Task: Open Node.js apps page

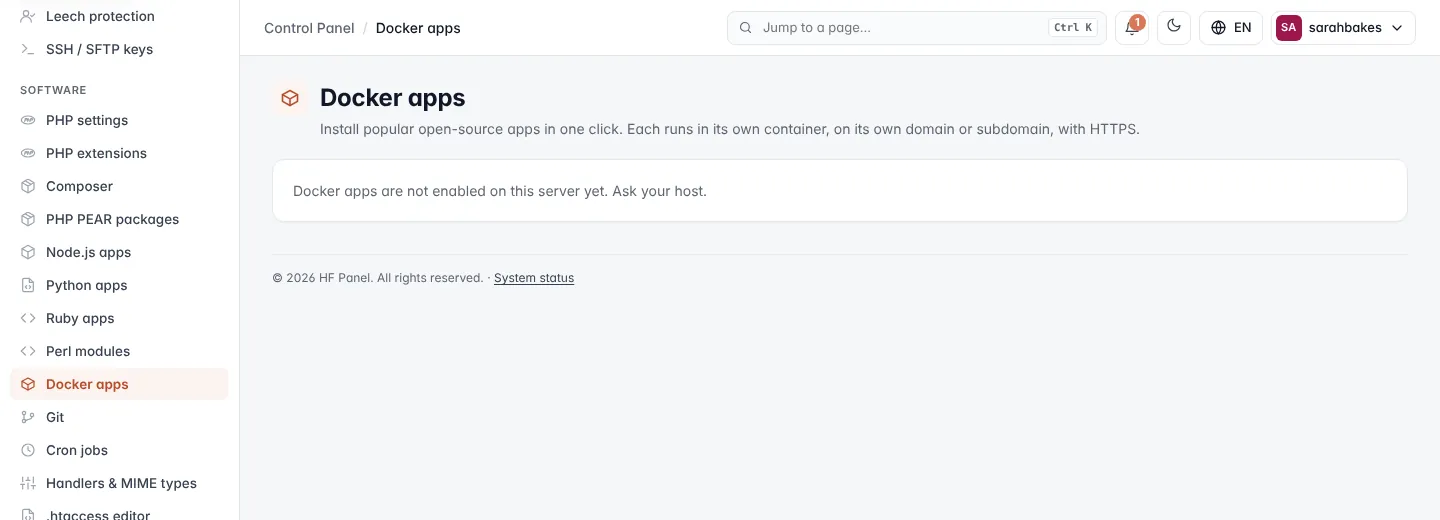Action: pyautogui.click(x=119, y=252)
